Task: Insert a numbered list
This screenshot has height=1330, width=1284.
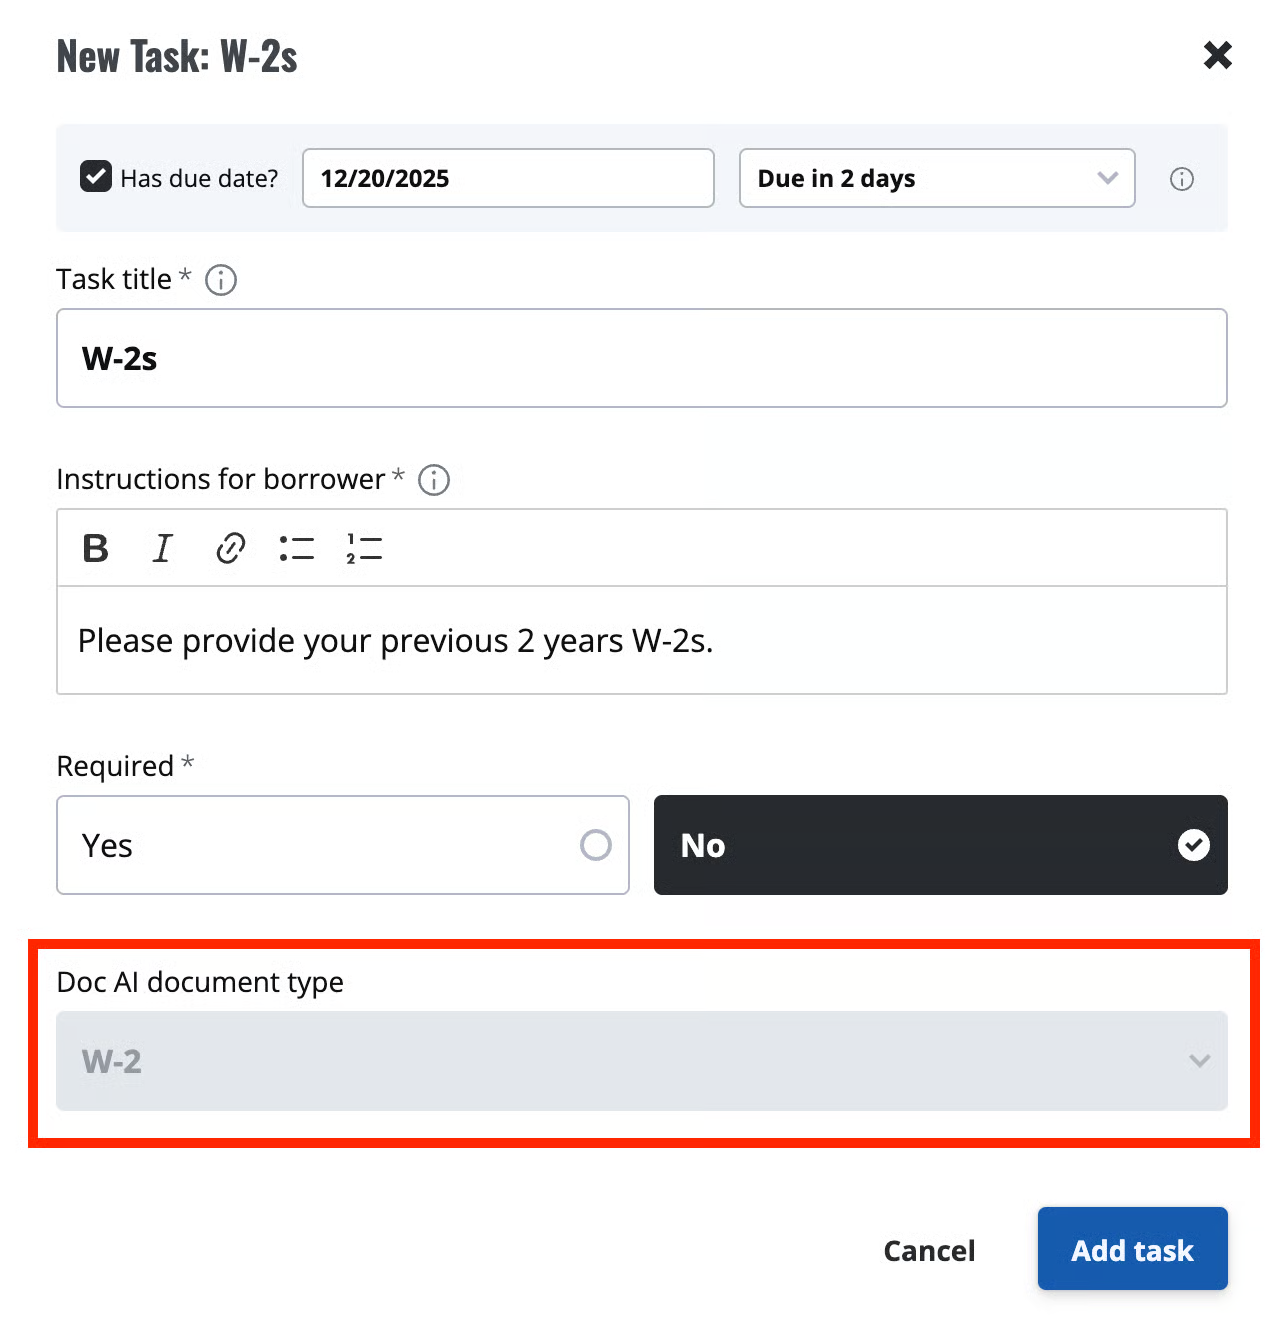Action: point(364,548)
